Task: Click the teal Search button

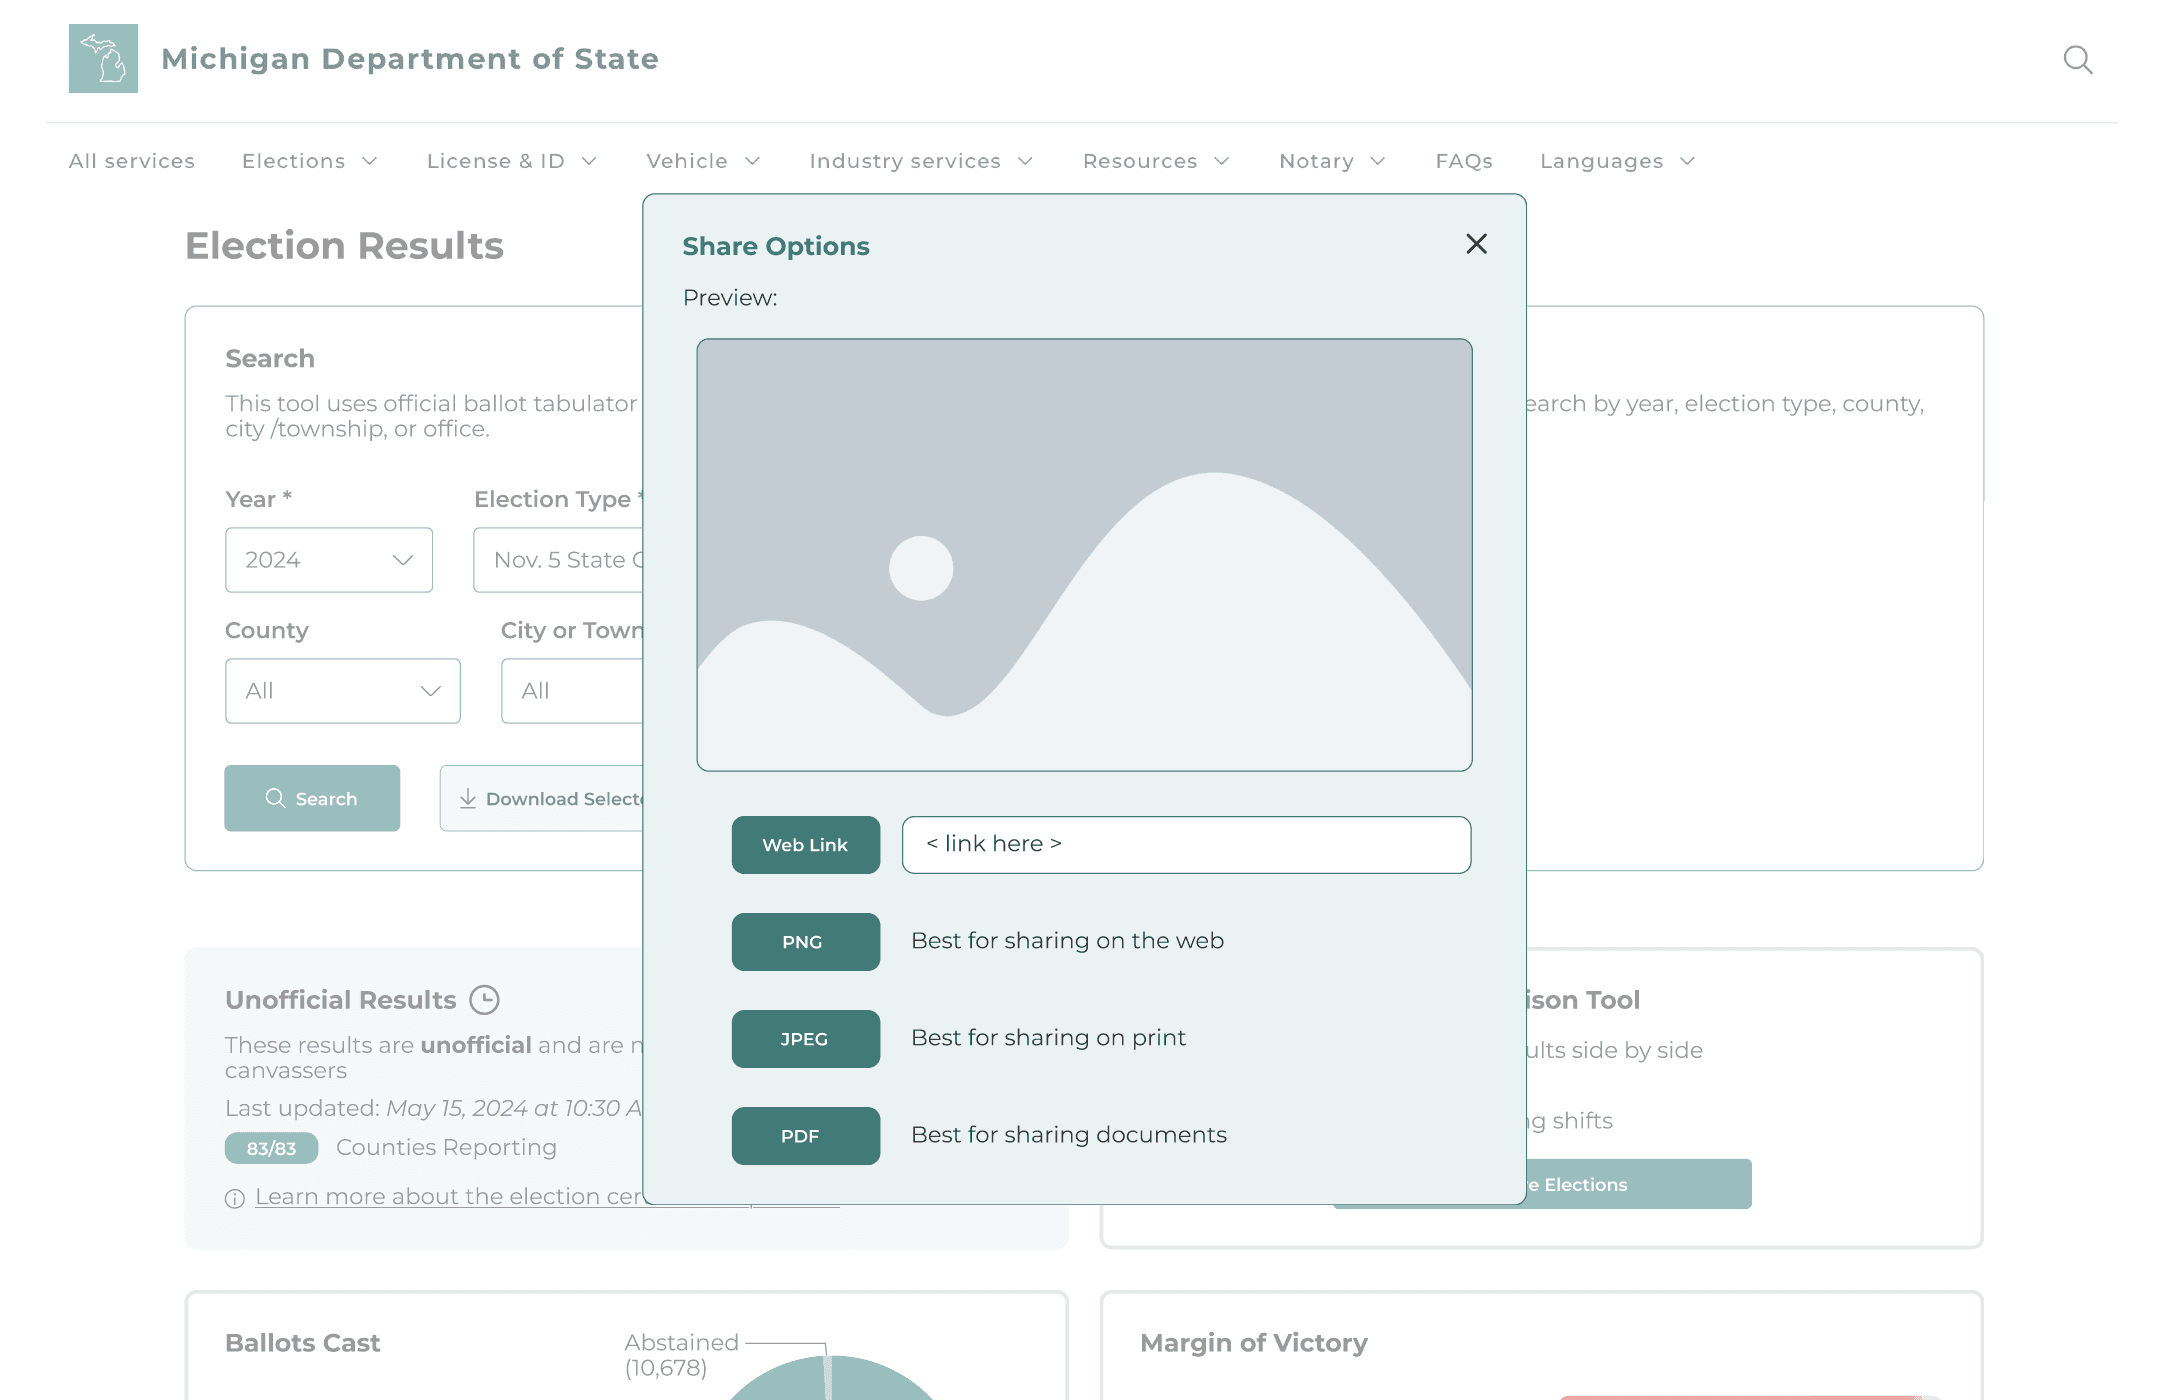Action: point(312,798)
